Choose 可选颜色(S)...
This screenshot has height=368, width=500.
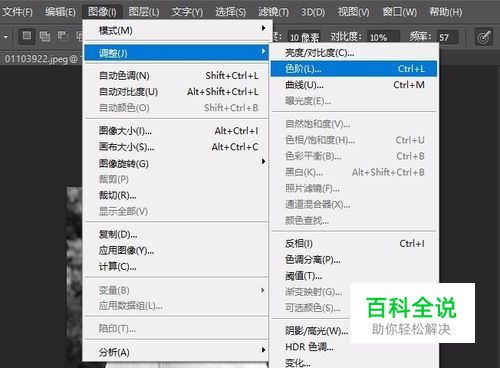tap(313, 308)
